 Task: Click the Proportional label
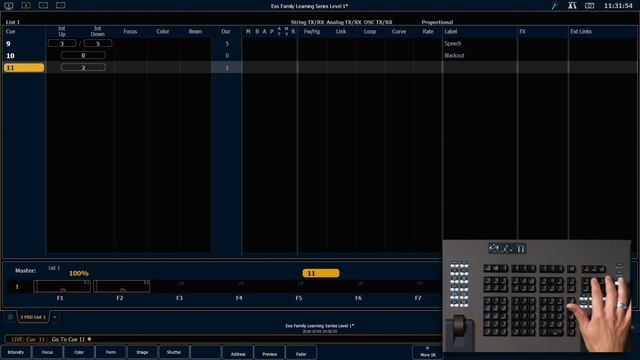point(437,22)
